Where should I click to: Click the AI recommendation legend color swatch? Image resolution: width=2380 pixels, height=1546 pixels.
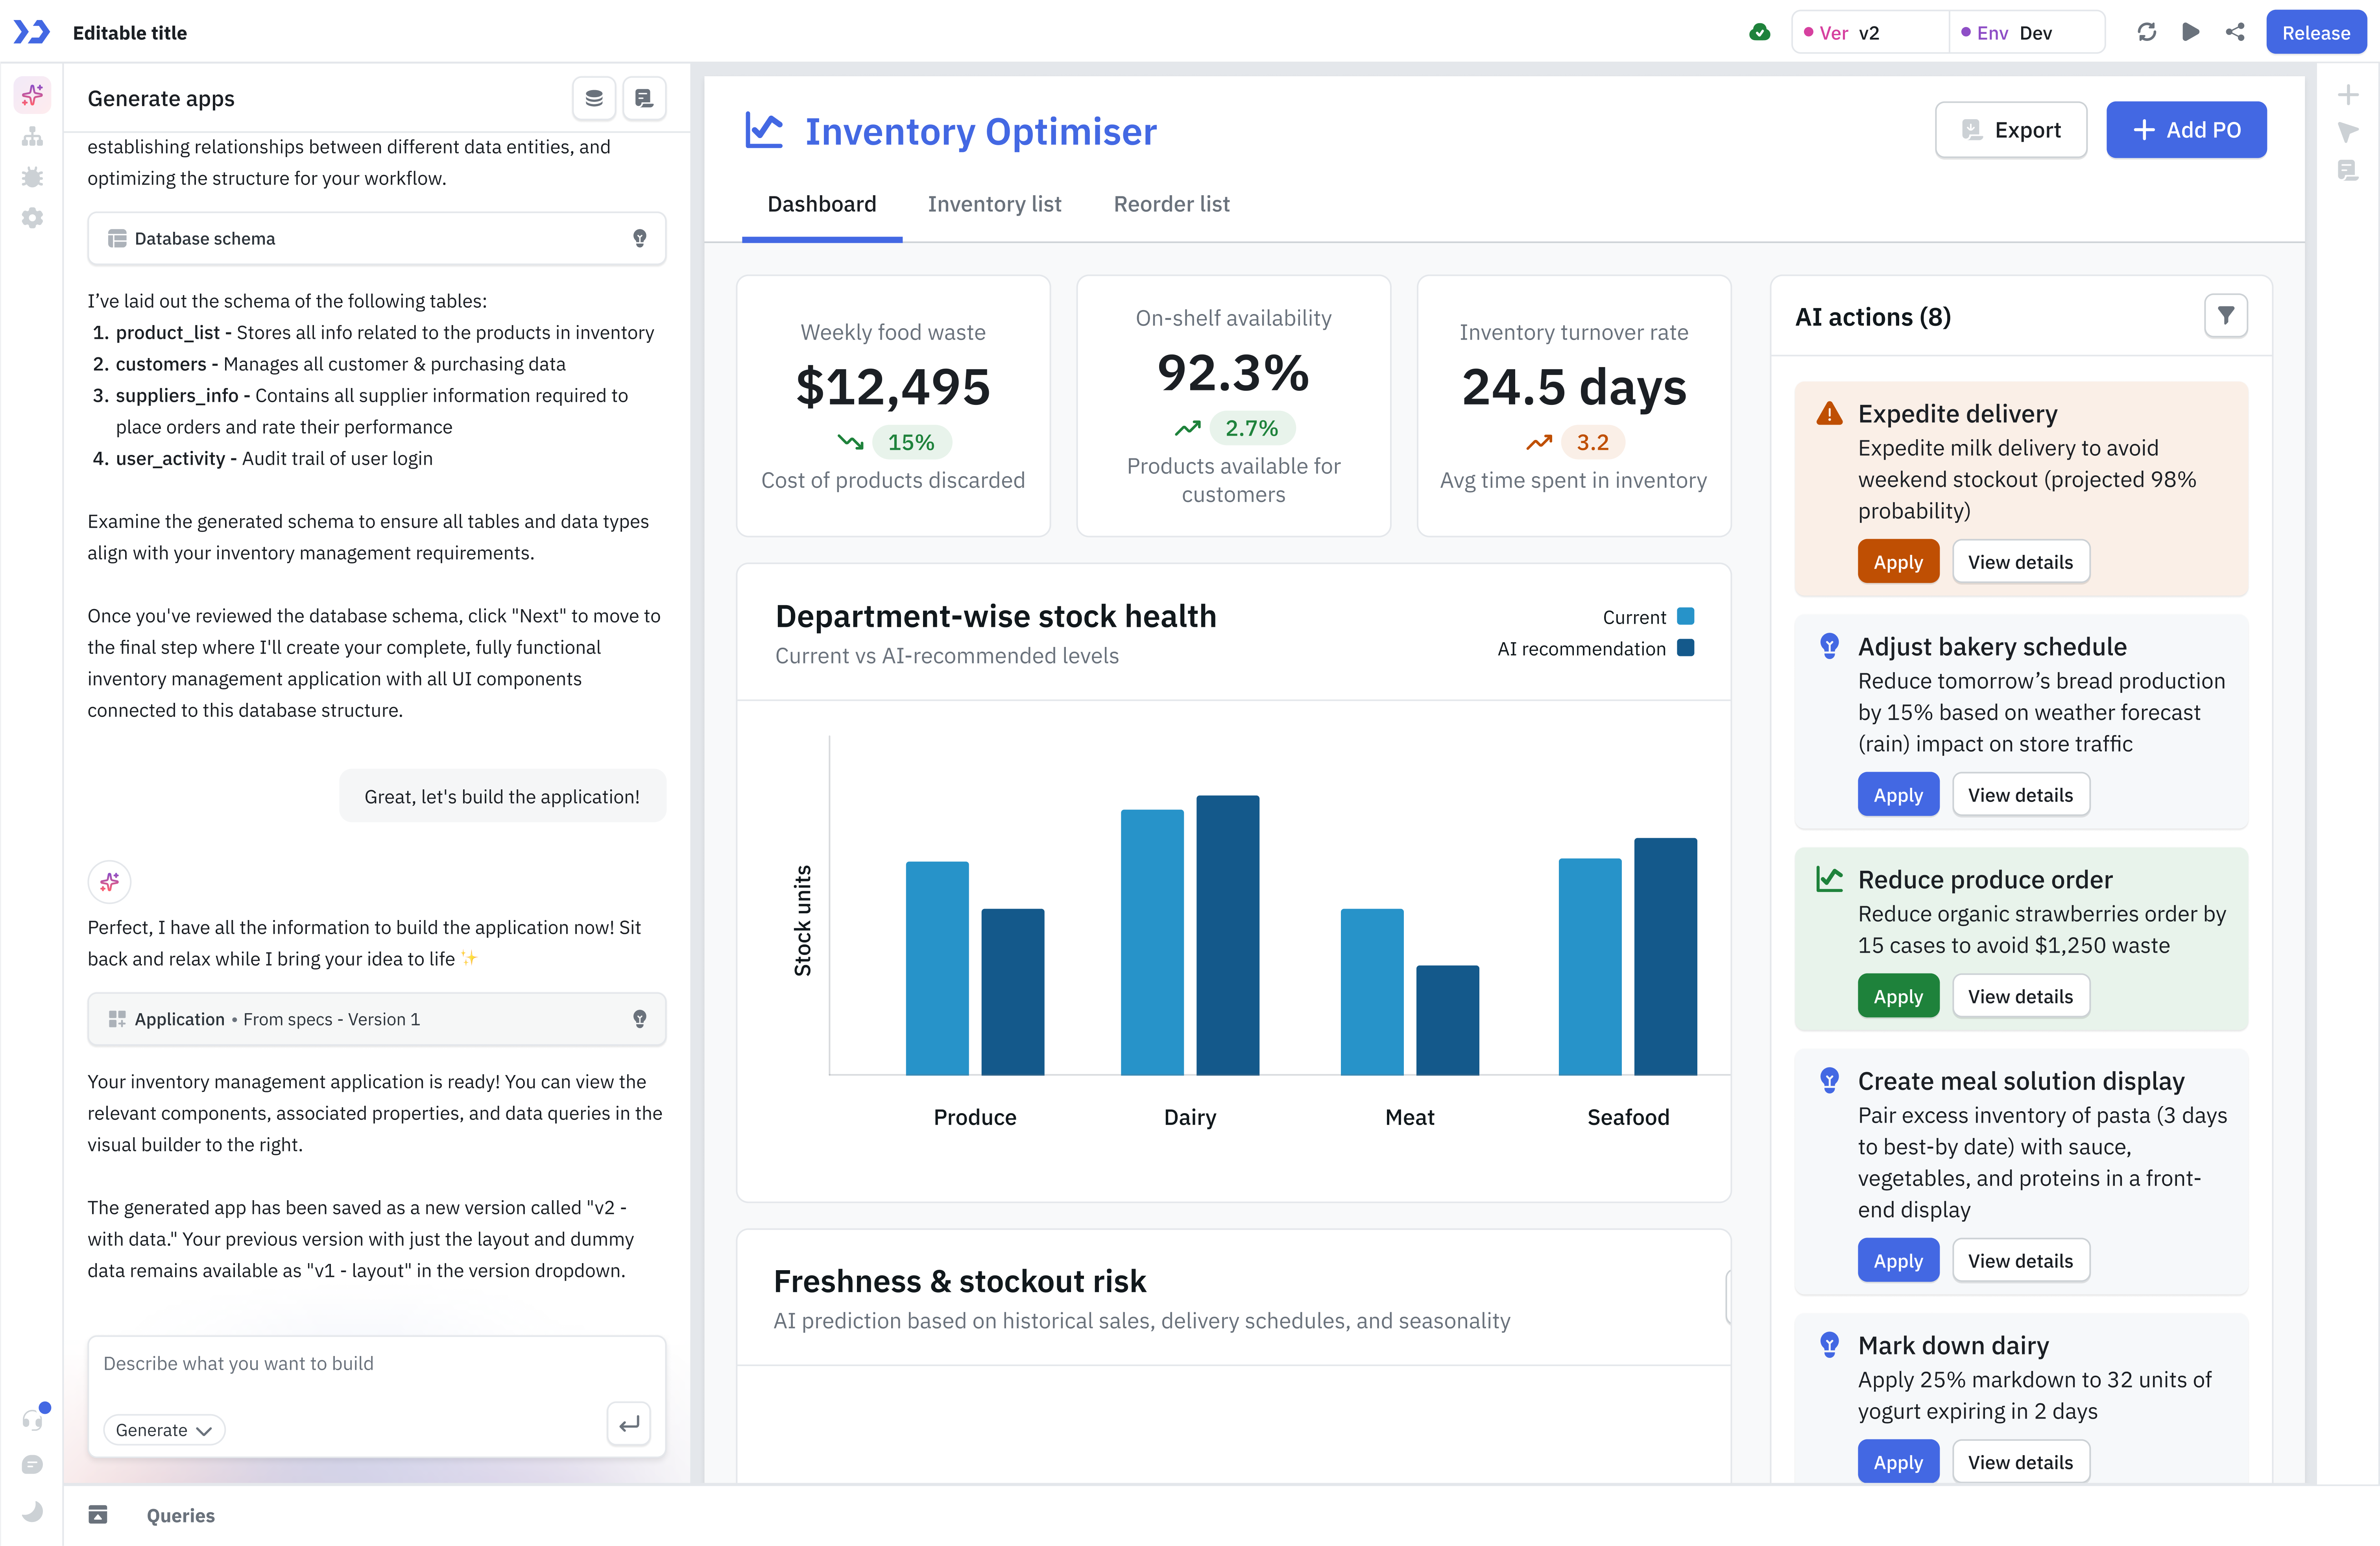click(x=1686, y=648)
